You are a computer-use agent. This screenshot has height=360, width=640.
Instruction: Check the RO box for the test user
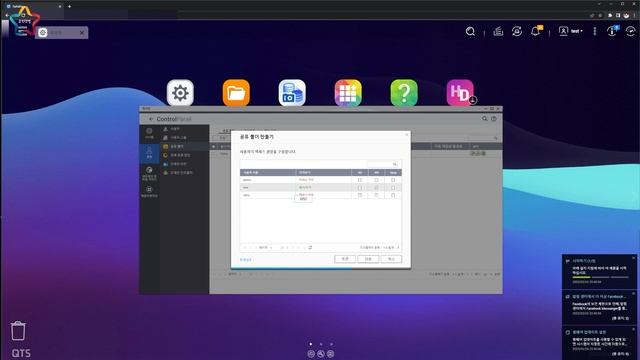click(360, 188)
